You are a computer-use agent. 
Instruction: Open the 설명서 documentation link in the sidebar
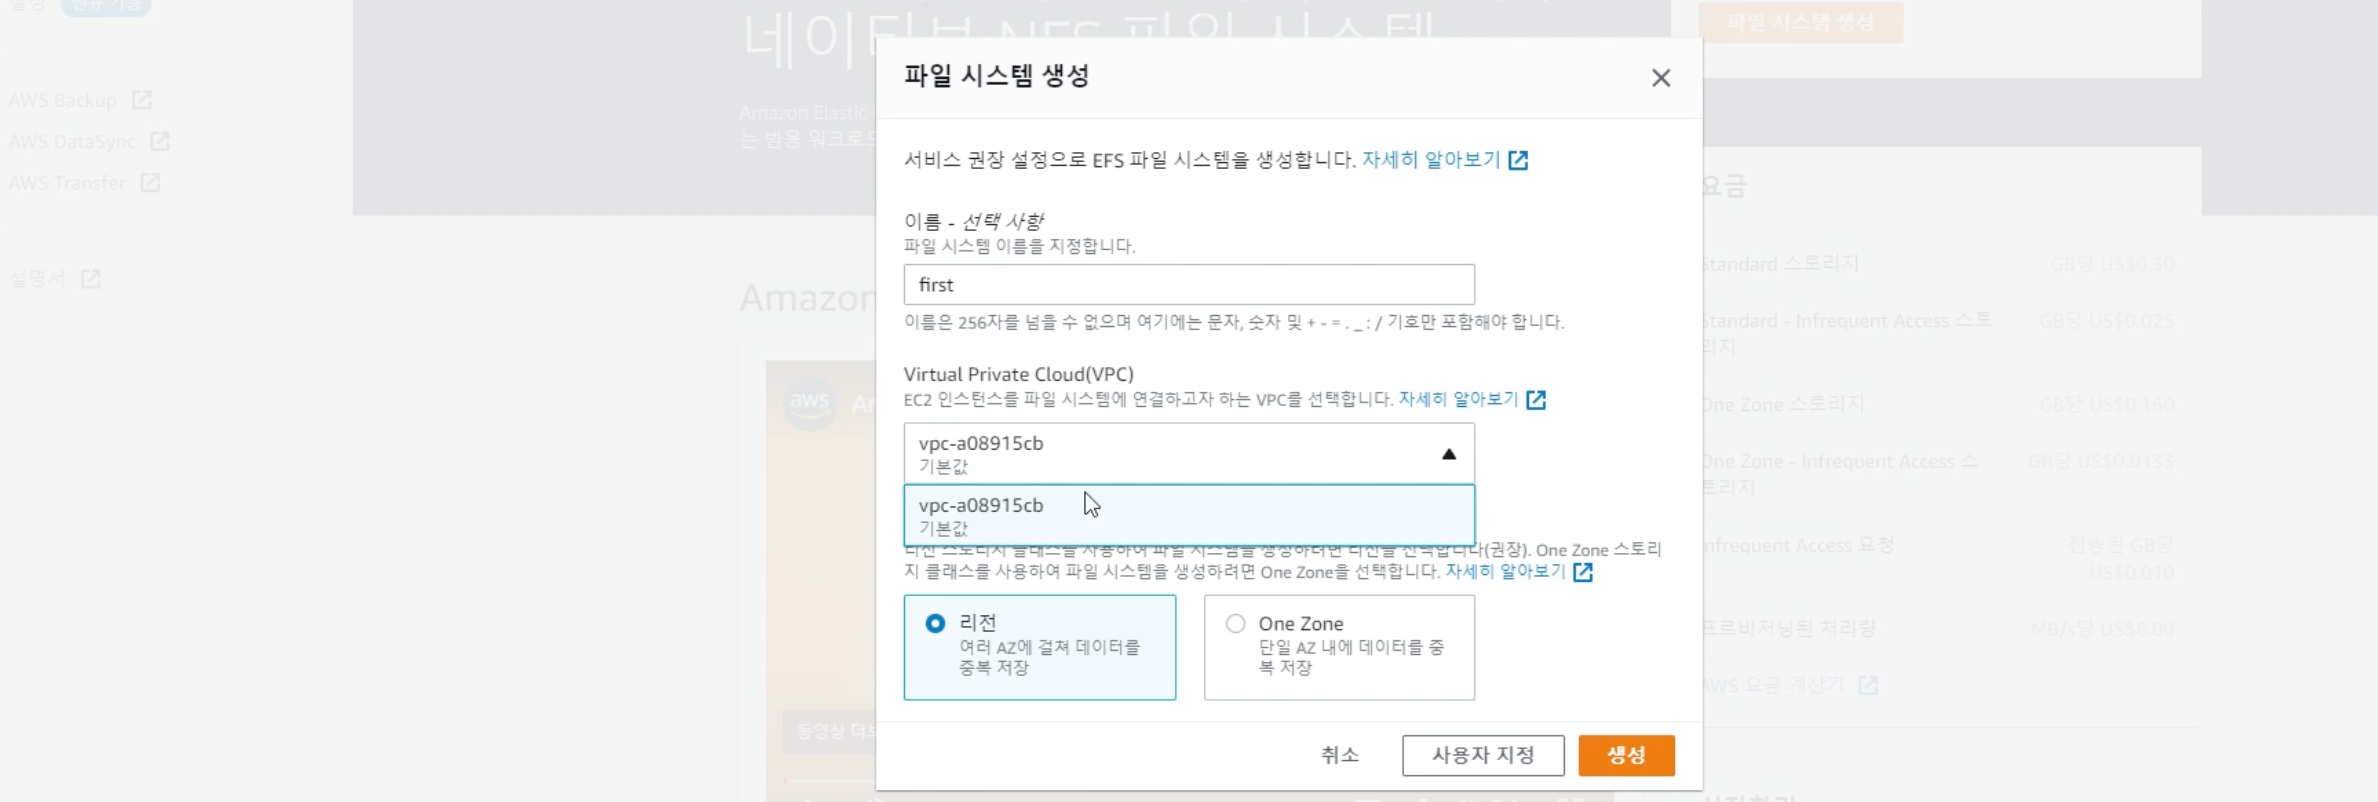click(37, 278)
